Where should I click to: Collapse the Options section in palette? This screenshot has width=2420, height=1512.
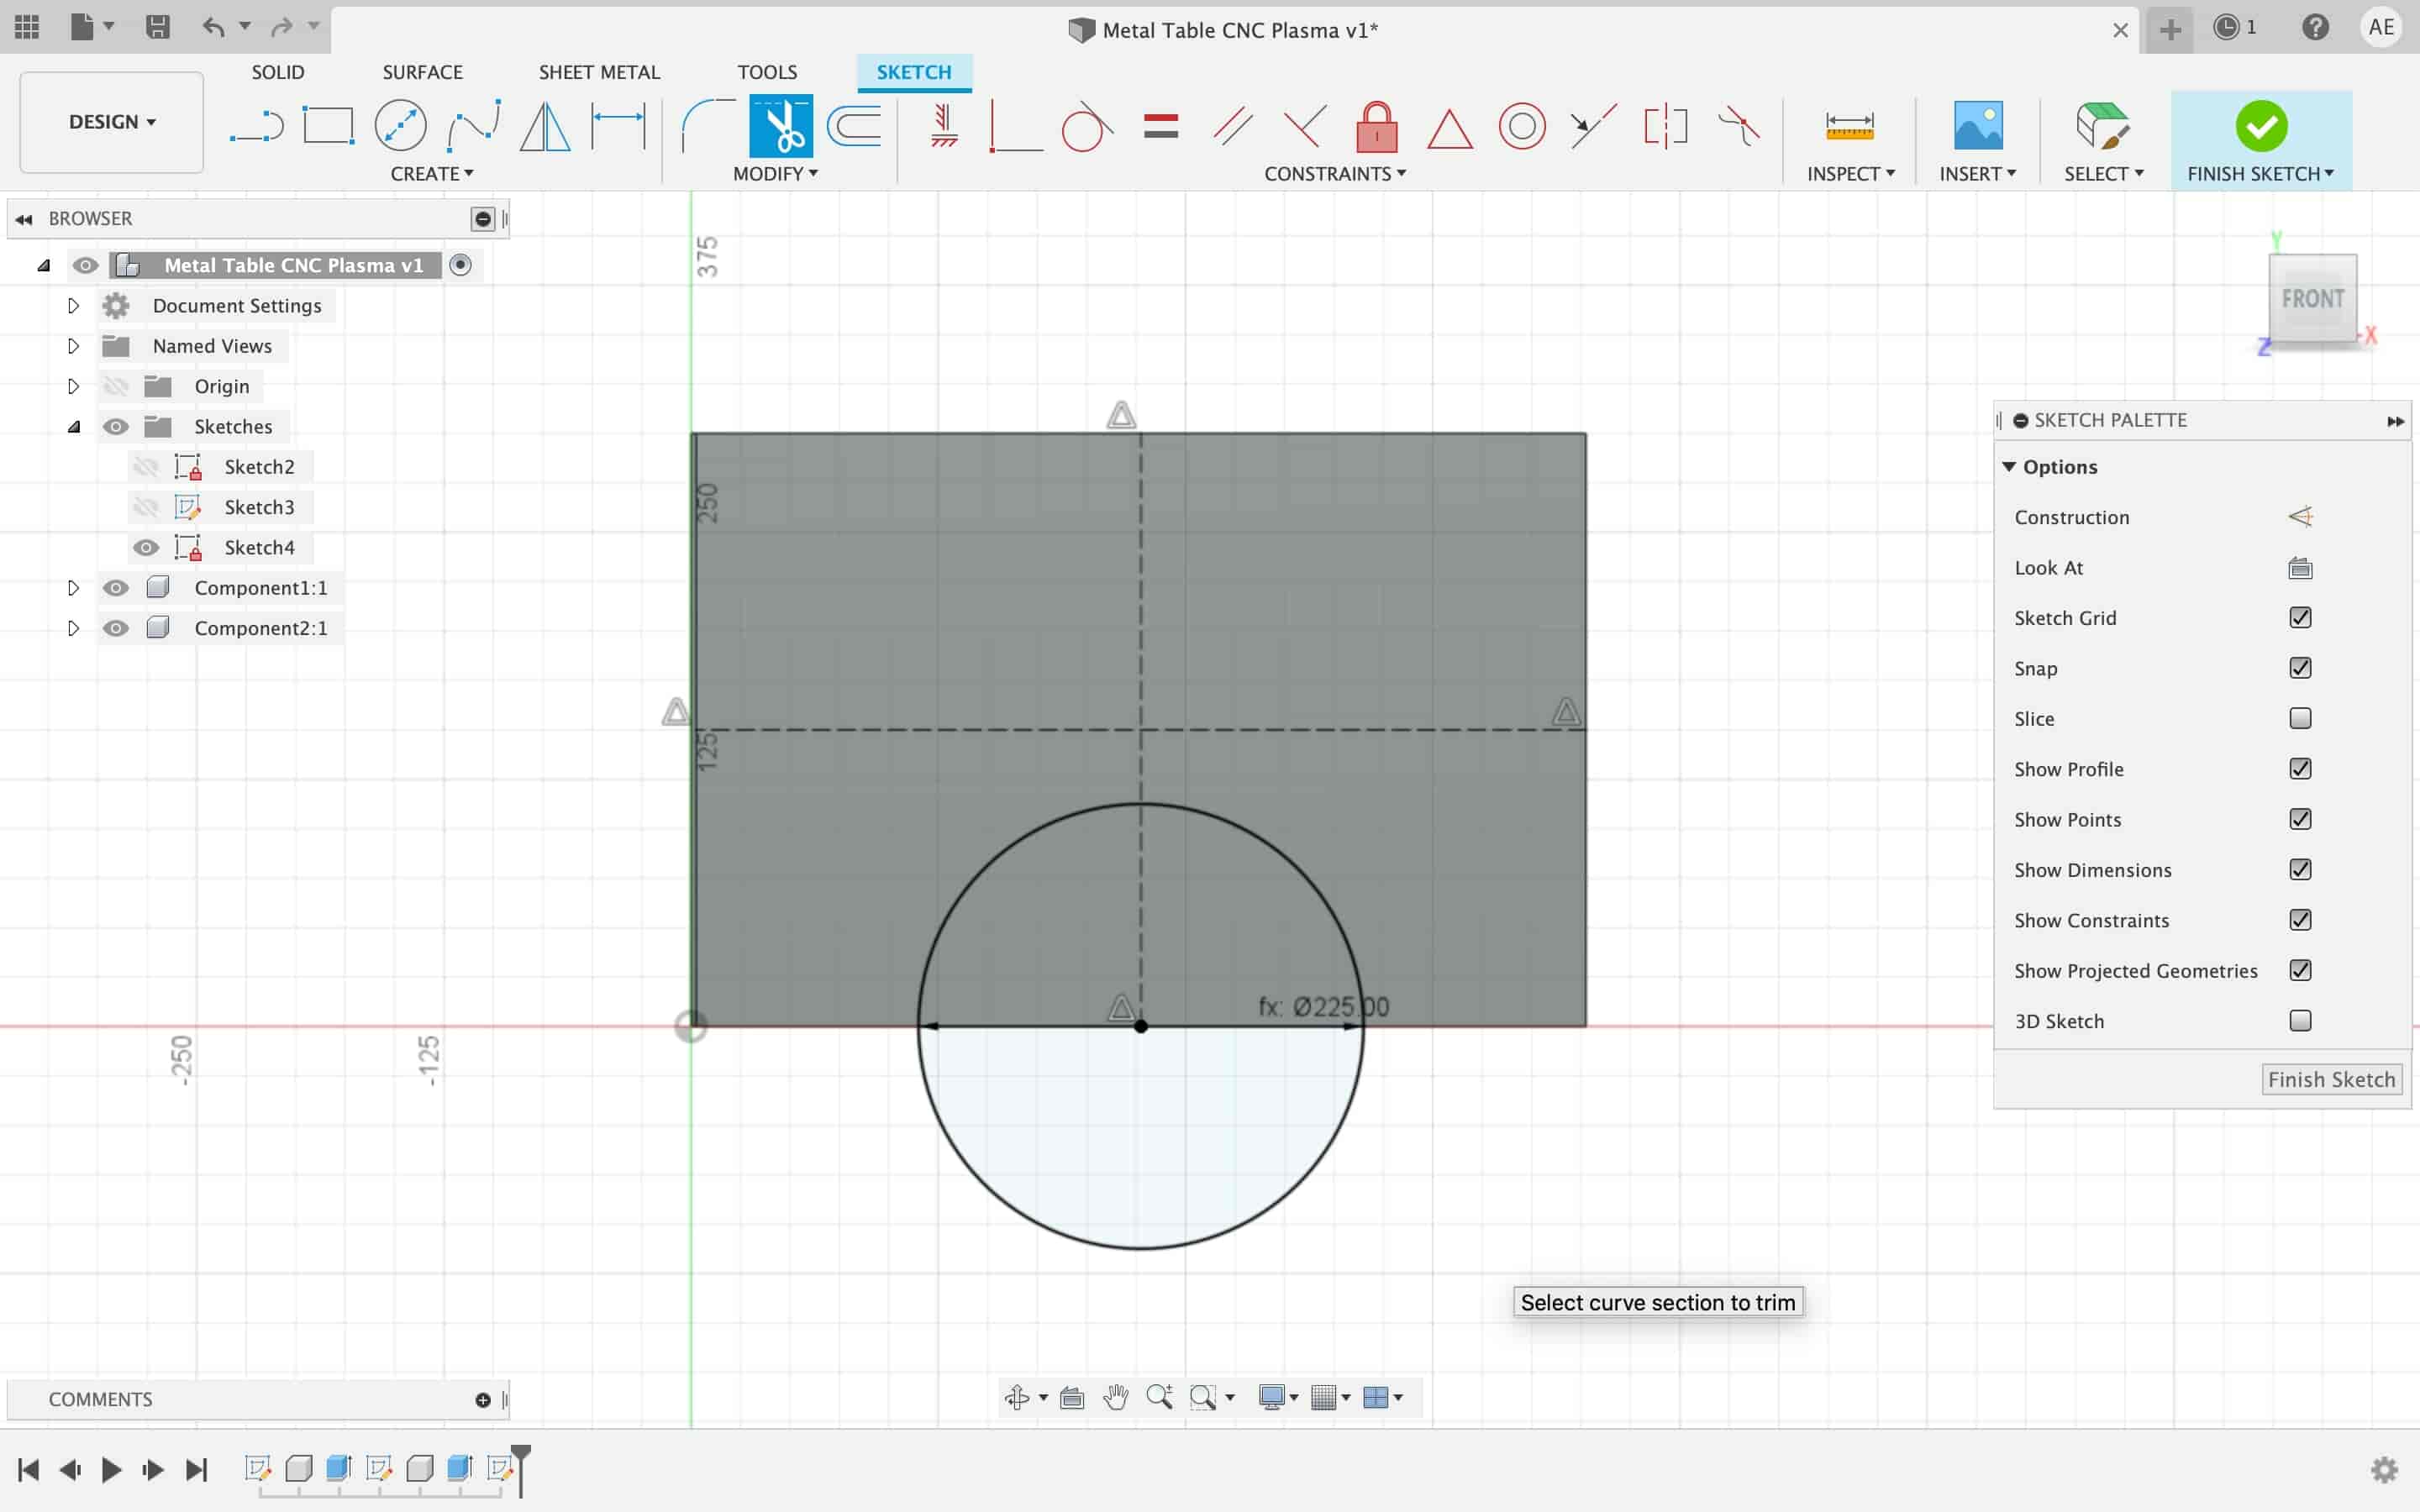coord(2008,467)
